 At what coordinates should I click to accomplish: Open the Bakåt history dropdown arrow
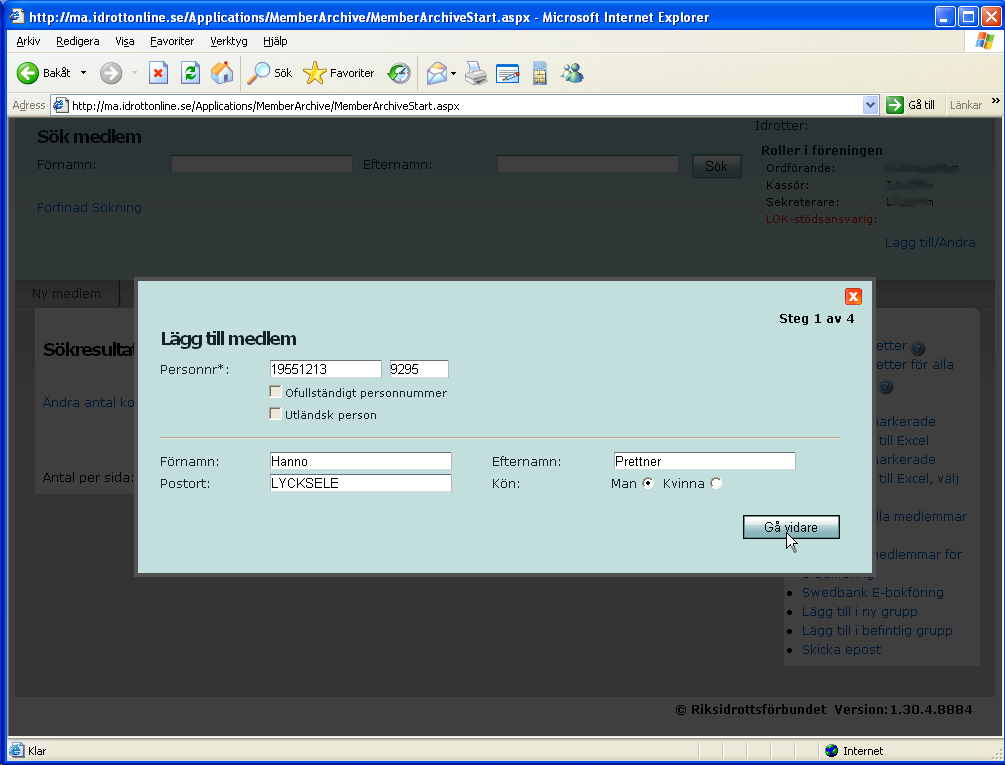click(83, 73)
